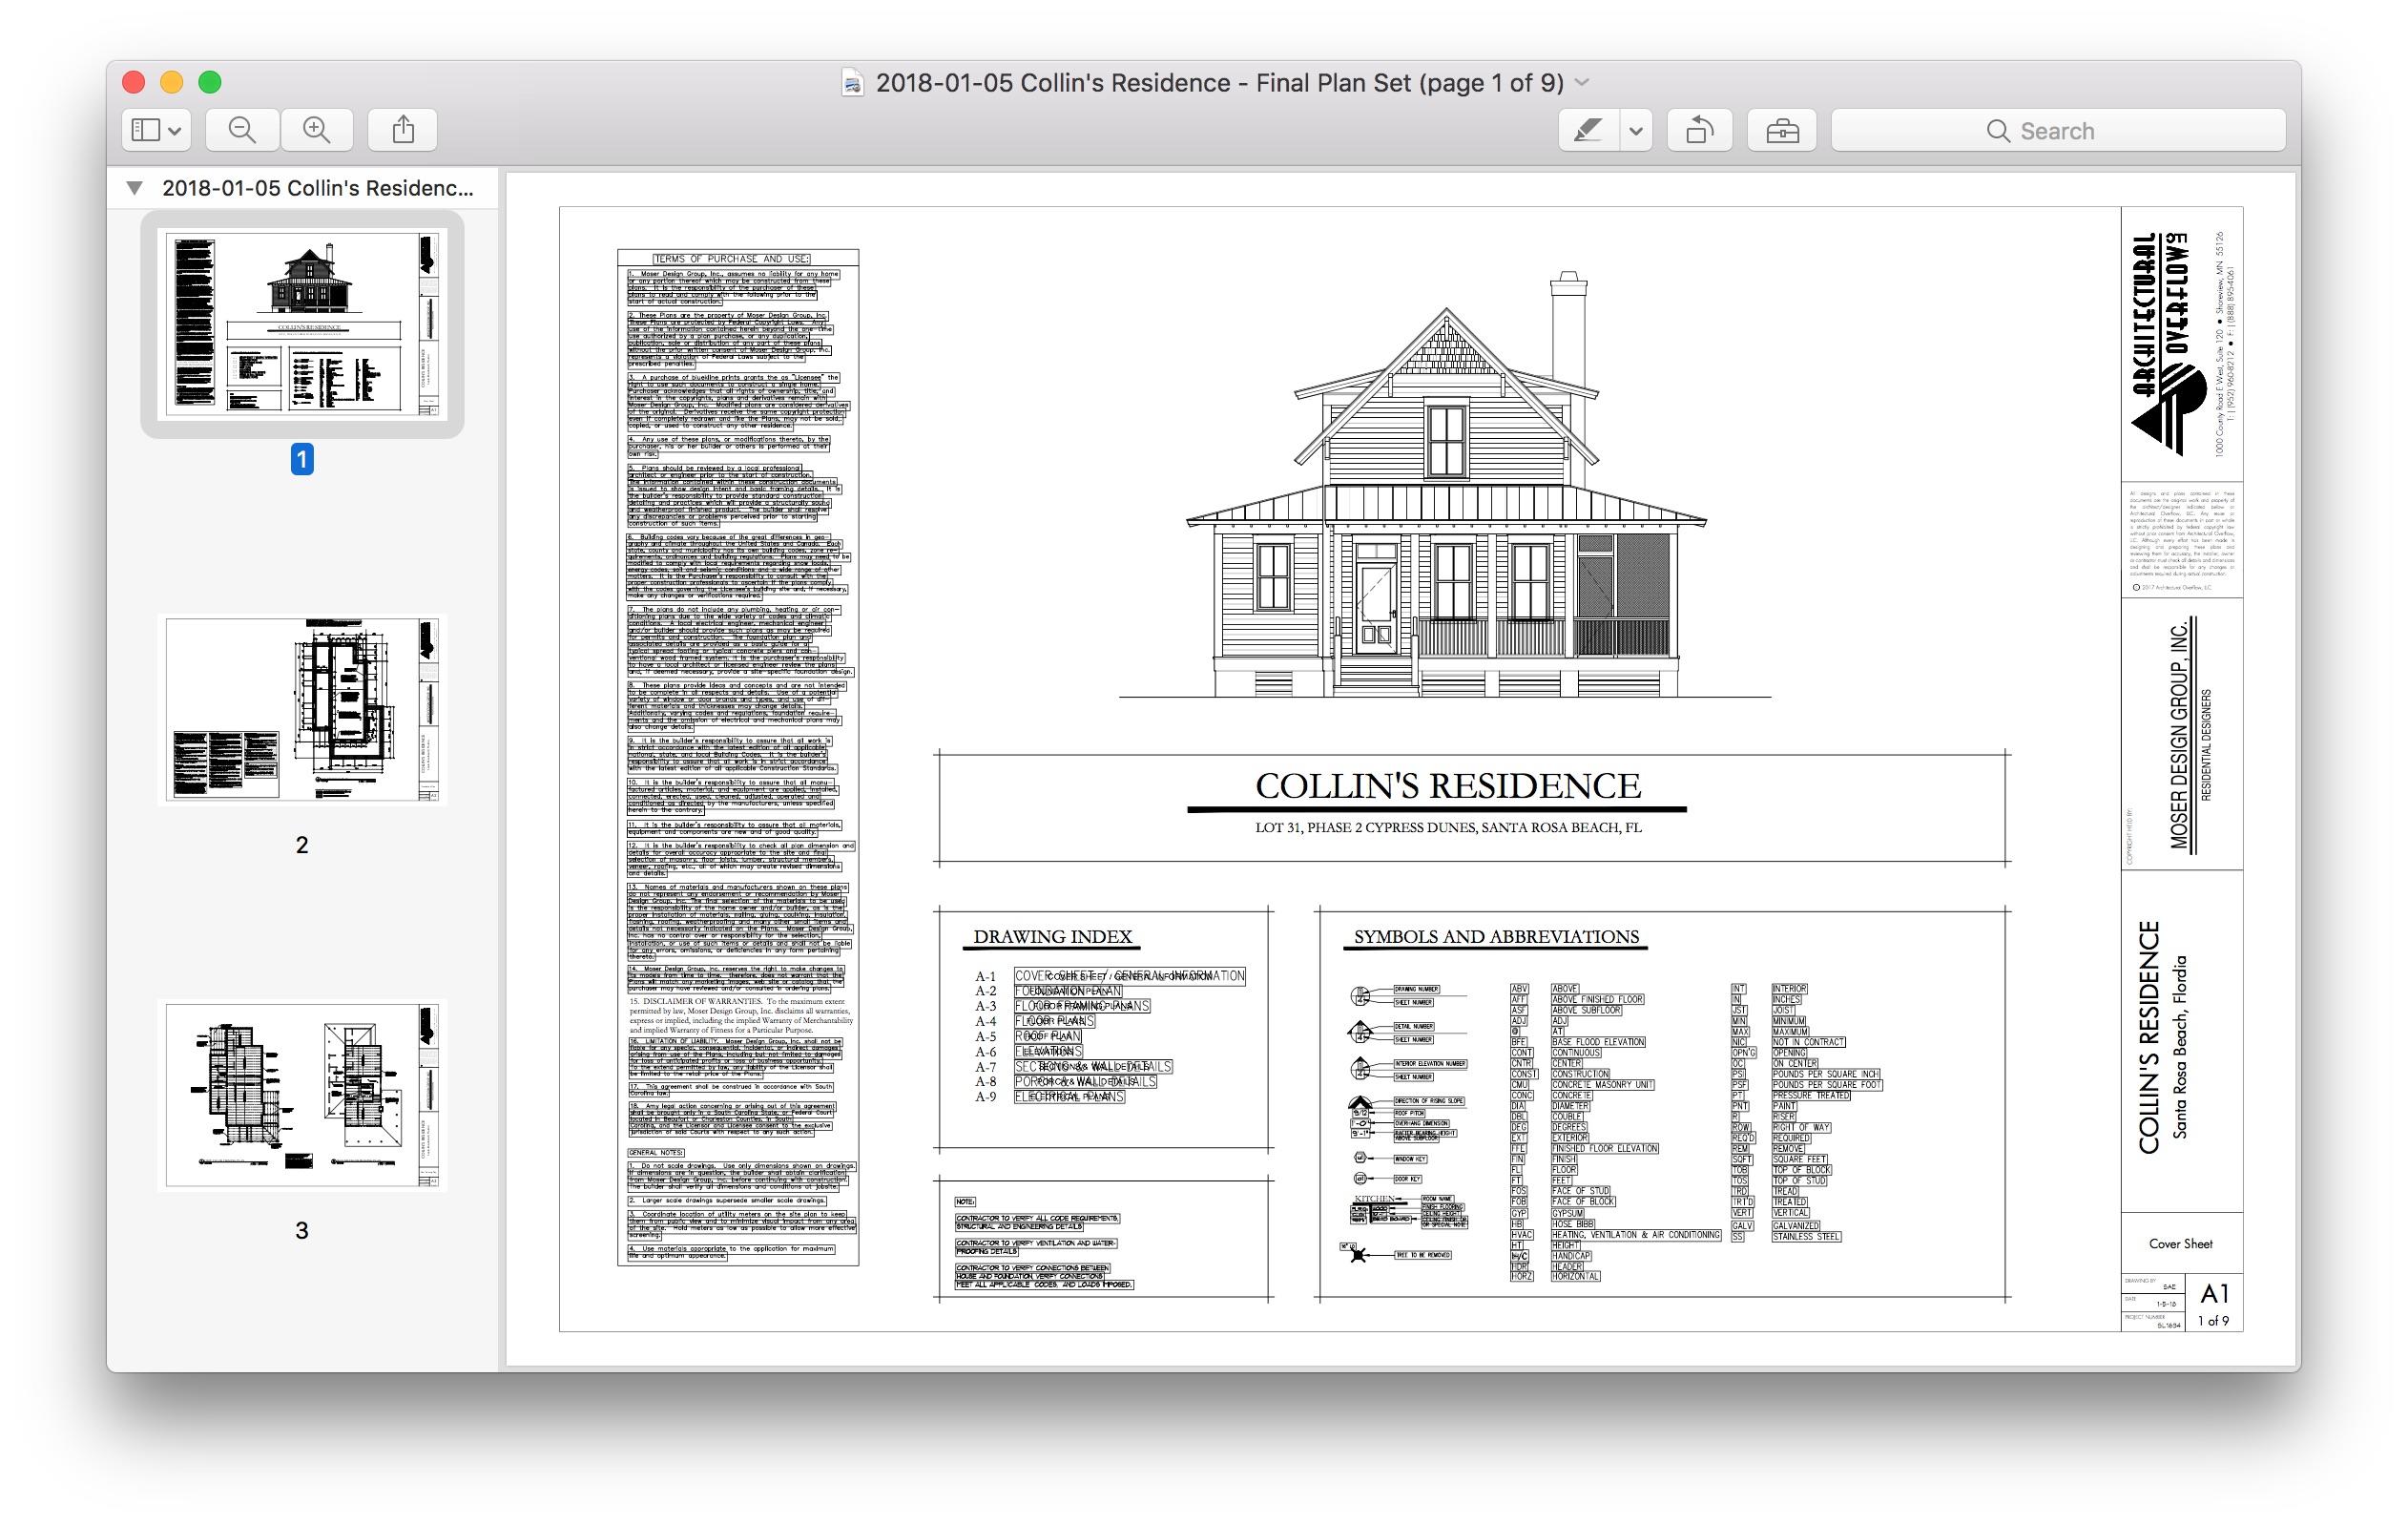Click the green full screen button
2408x1525 pixels.
(210, 82)
